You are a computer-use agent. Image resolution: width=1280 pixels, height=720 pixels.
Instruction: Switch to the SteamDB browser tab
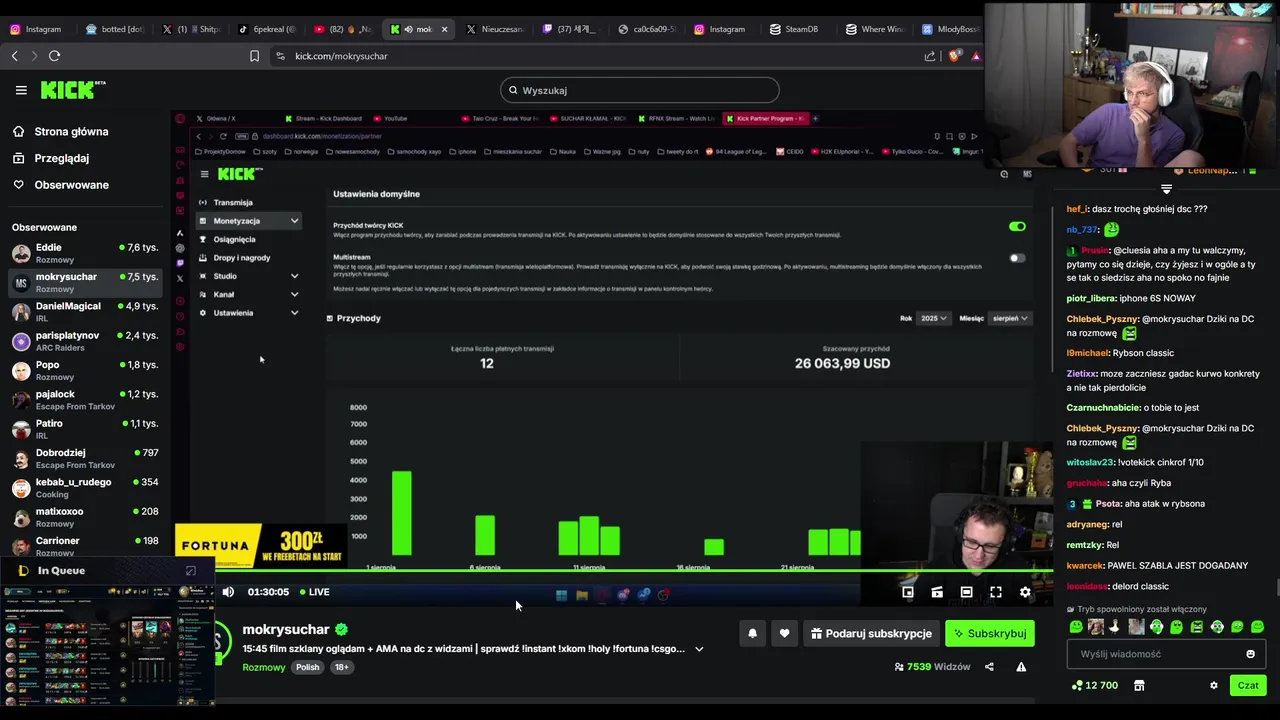pyautogui.click(x=794, y=29)
